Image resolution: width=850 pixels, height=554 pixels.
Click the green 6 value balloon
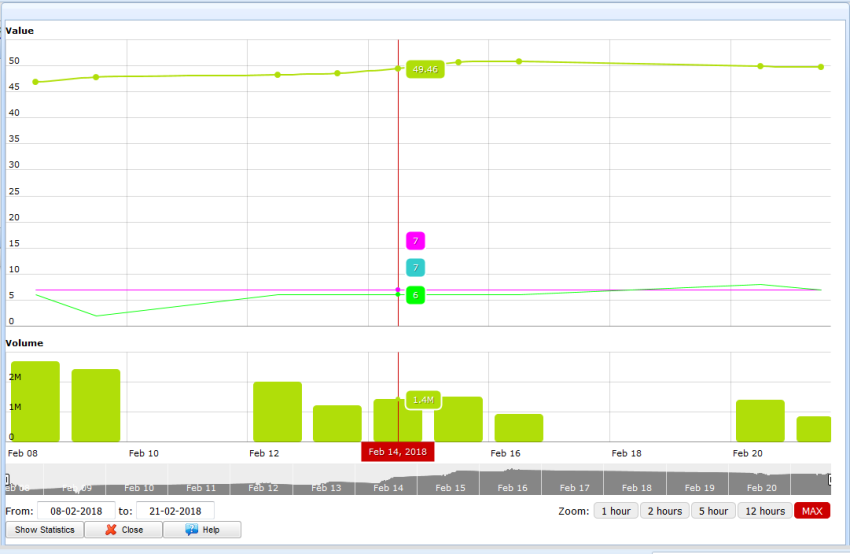(x=416, y=295)
